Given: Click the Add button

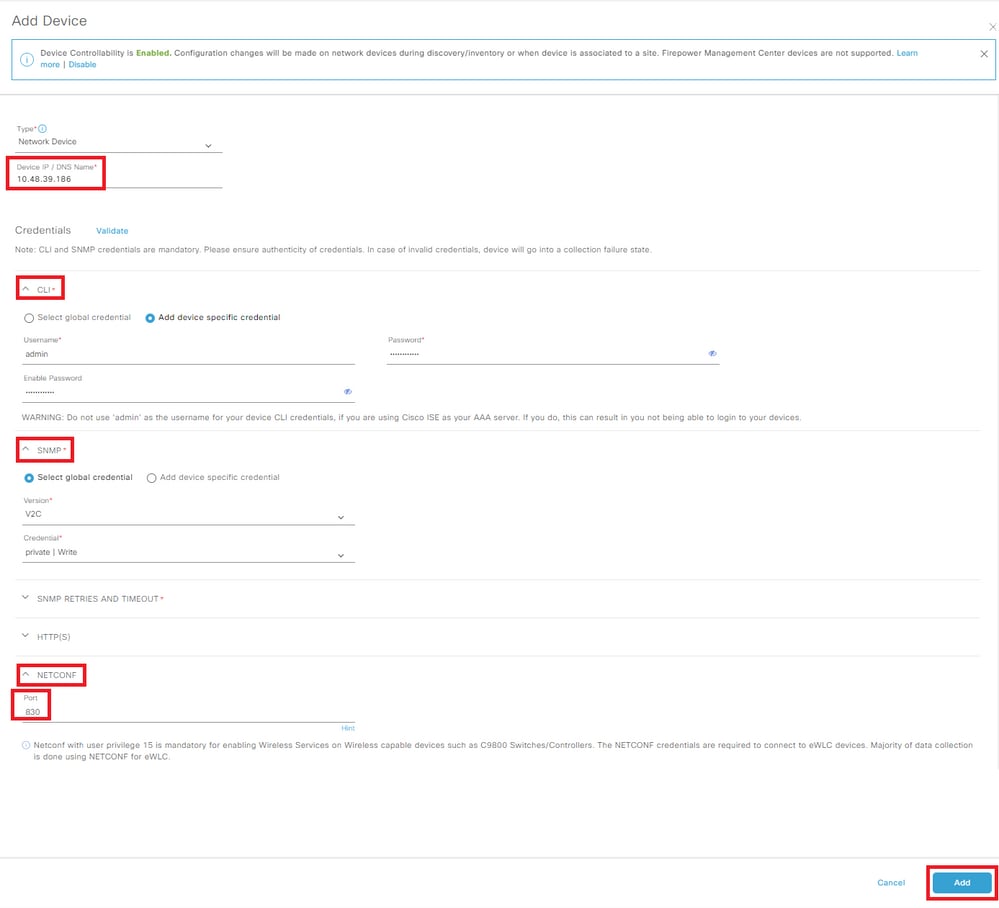Looking at the screenshot, I should pyautogui.click(x=961, y=883).
